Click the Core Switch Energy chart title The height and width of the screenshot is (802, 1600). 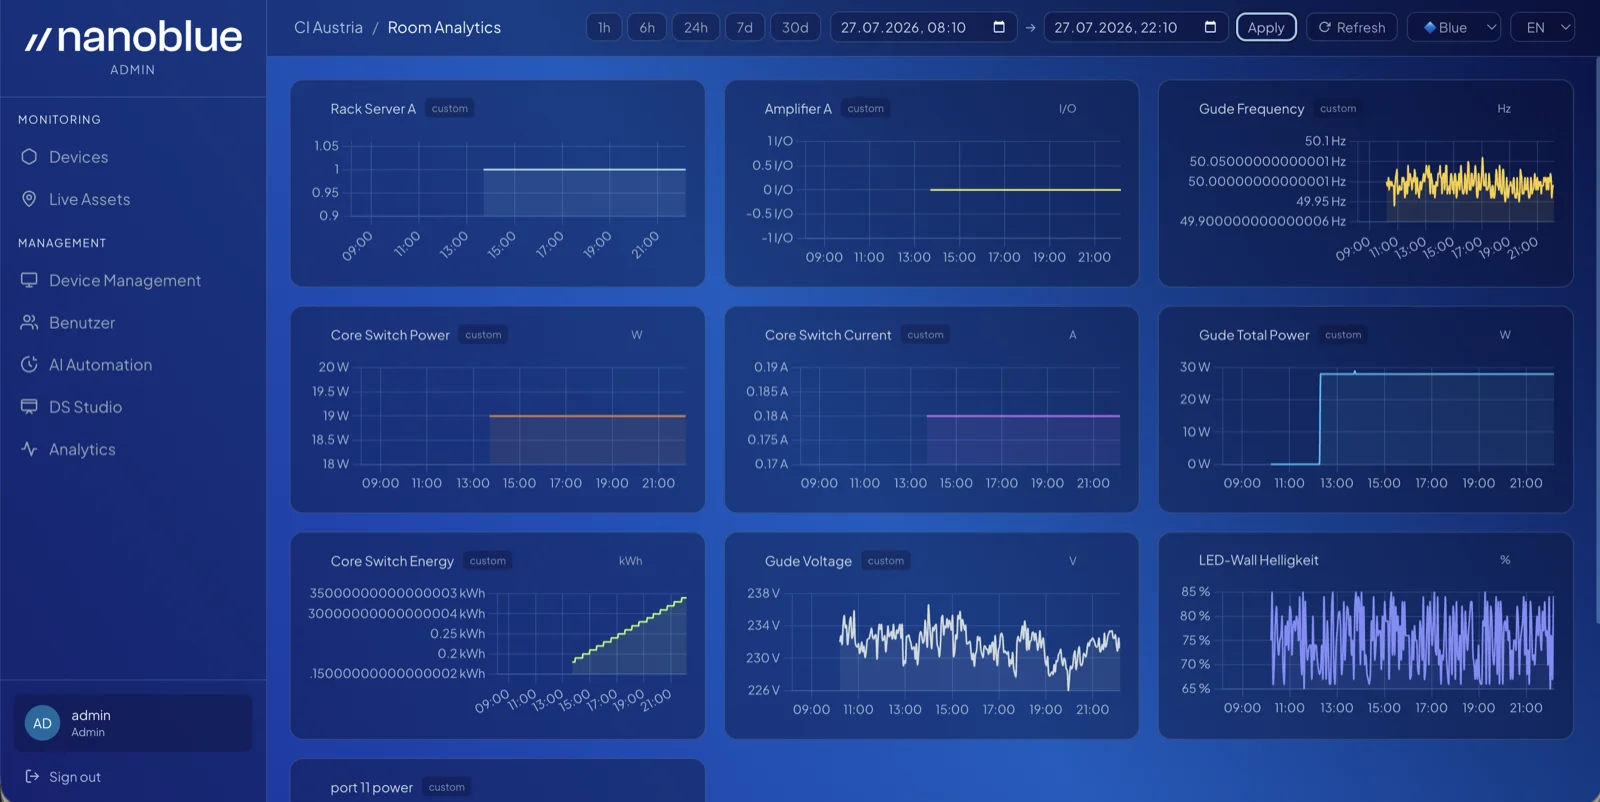point(392,561)
